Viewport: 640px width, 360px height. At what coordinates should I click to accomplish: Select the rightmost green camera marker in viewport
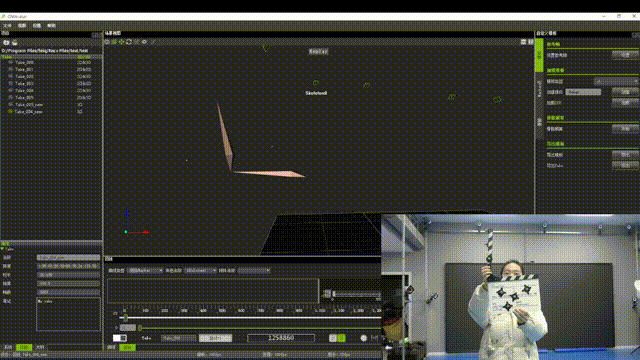[497, 99]
